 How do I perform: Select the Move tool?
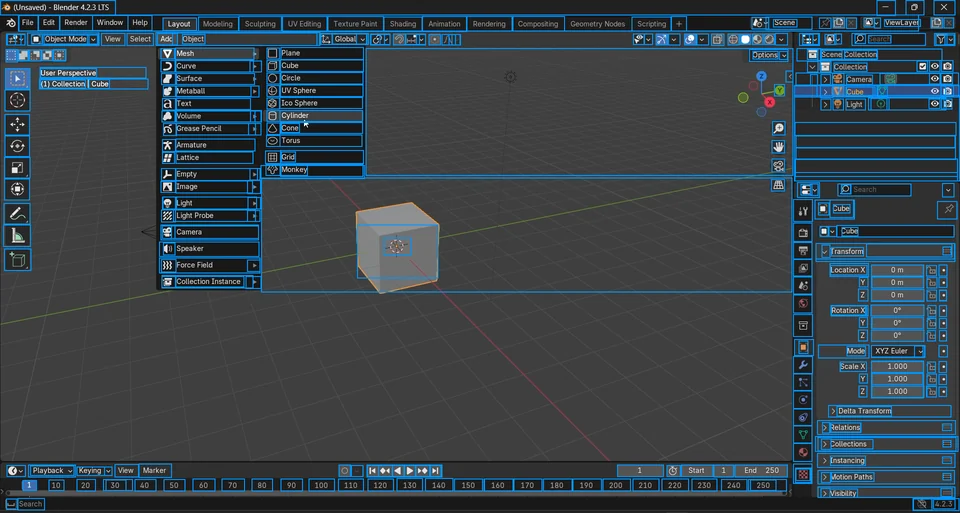point(17,124)
